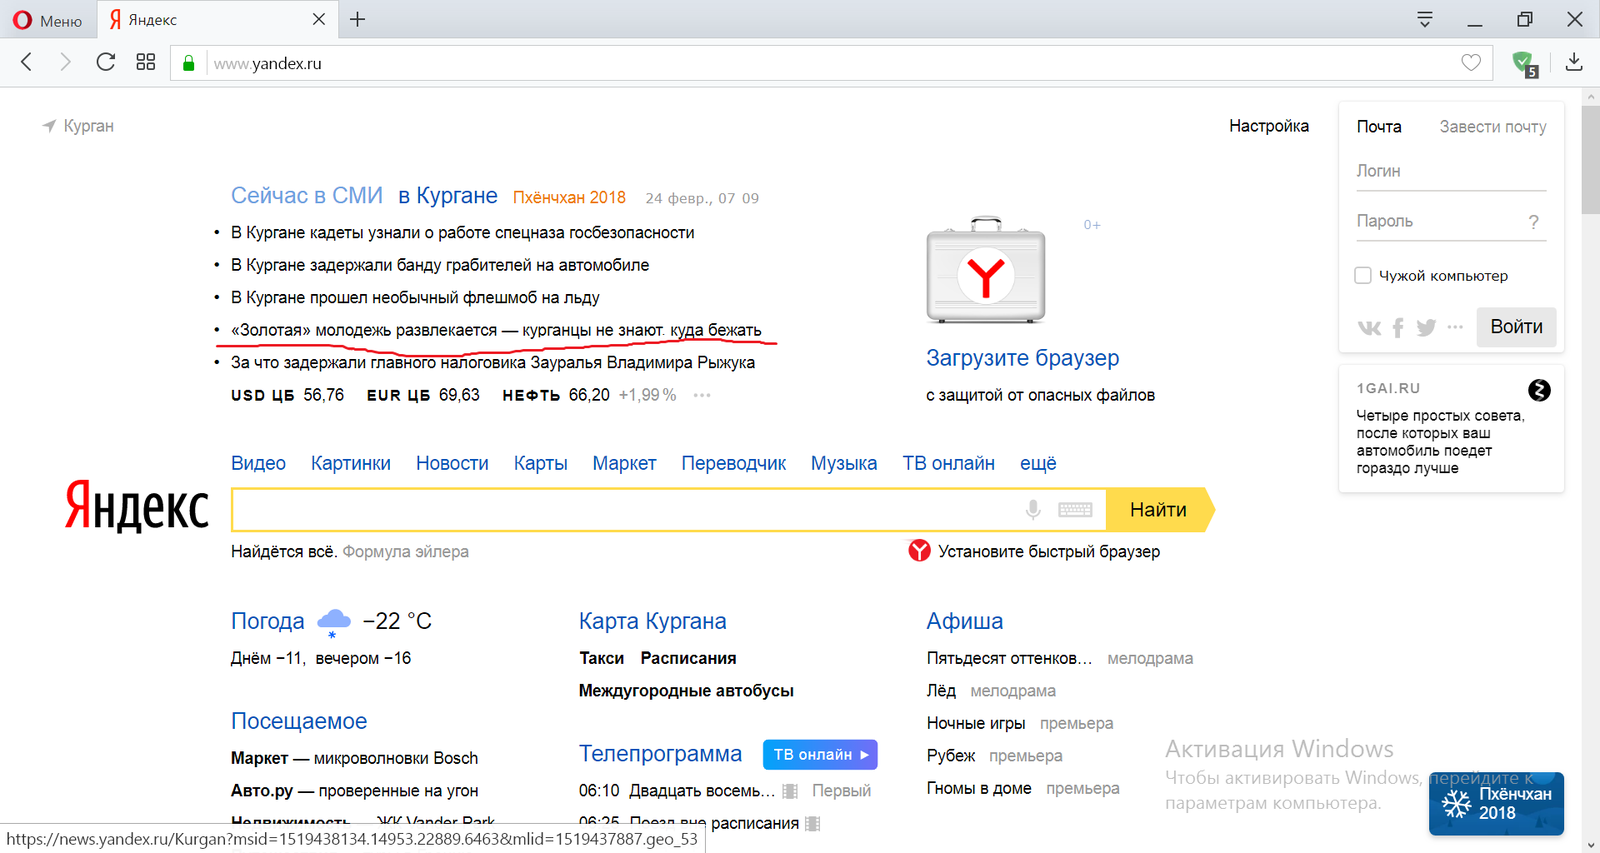Open the Музыка service

[x=844, y=463]
